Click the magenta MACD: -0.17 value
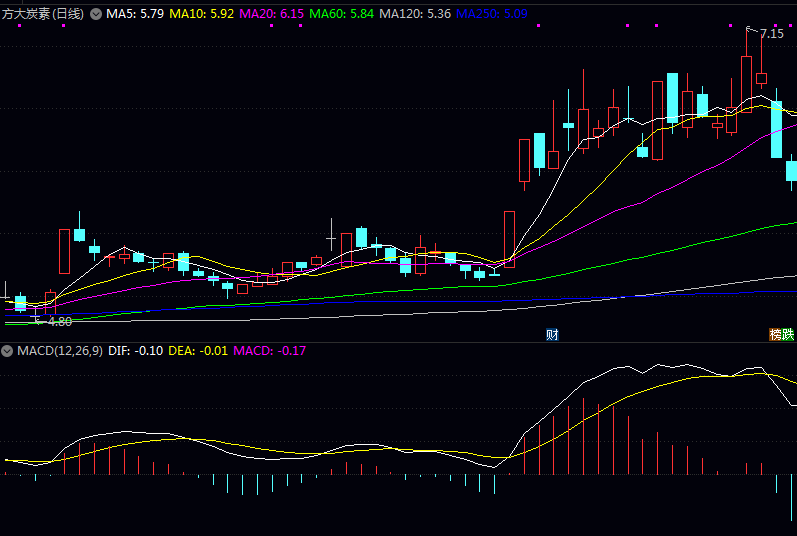The width and height of the screenshot is (797, 536). [x=269, y=351]
